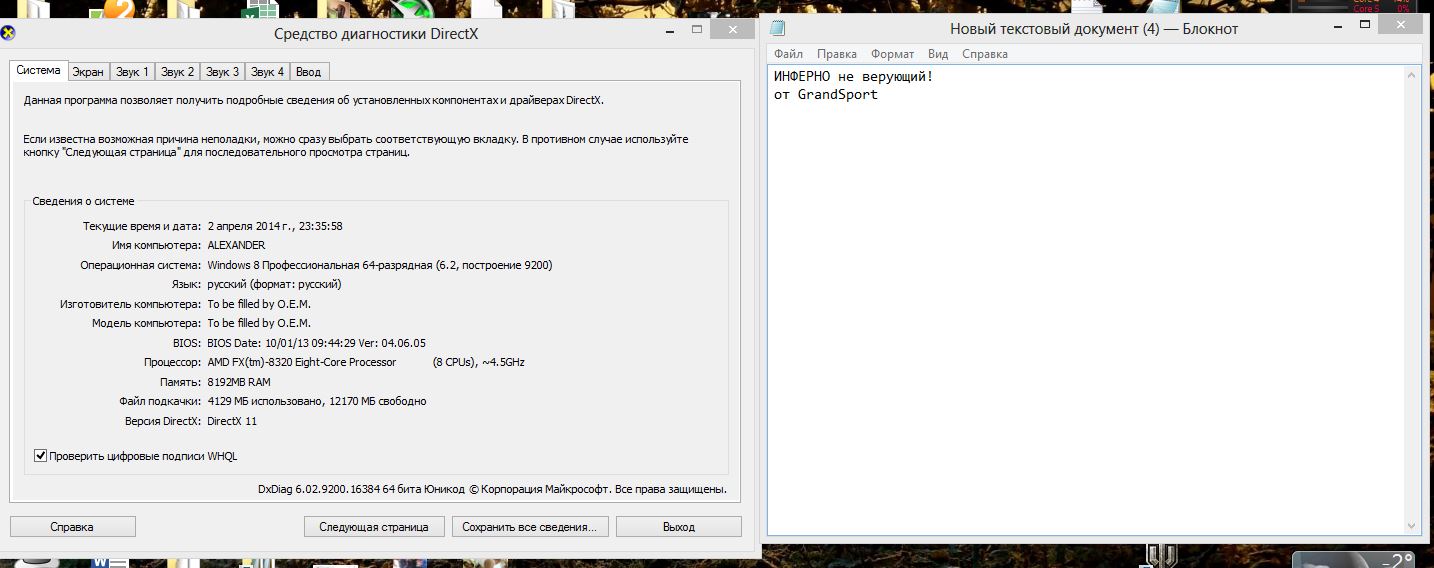Open the Звук 1 tab
Image resolution: width=1434 pixels, height=568 pixels.
click(132, 72)
